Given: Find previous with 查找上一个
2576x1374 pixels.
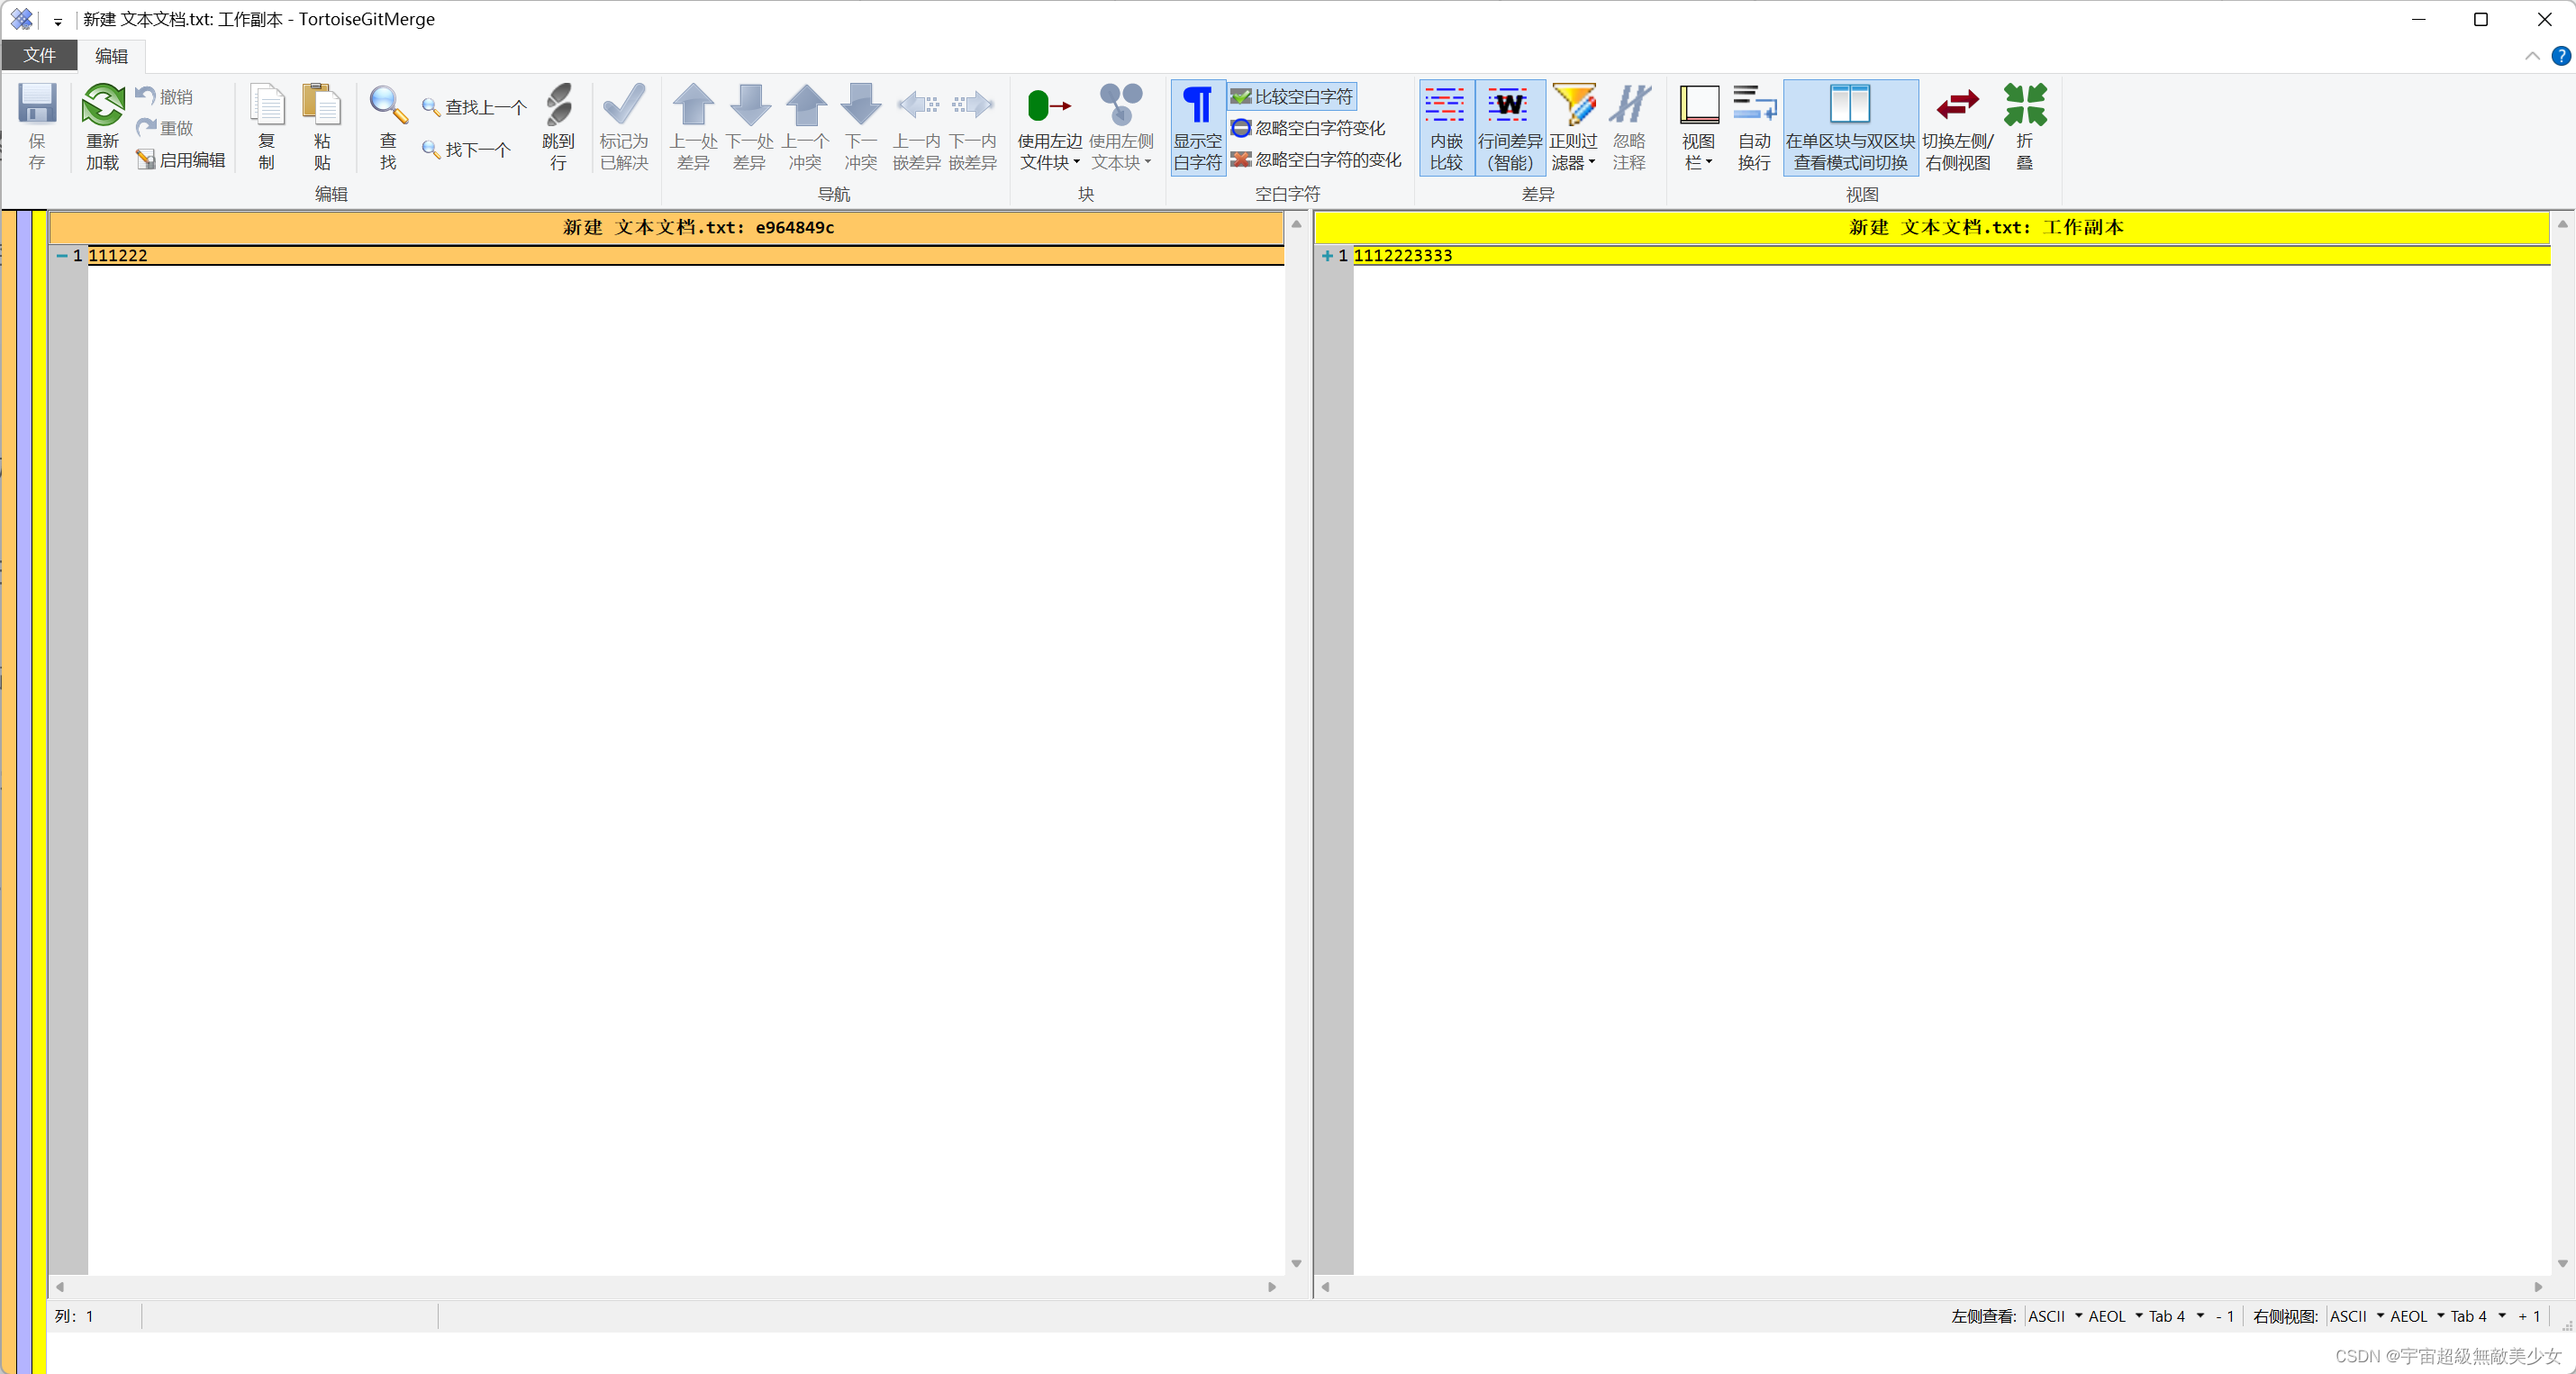Looking at the screenshot, I should [x=474, y=107].
